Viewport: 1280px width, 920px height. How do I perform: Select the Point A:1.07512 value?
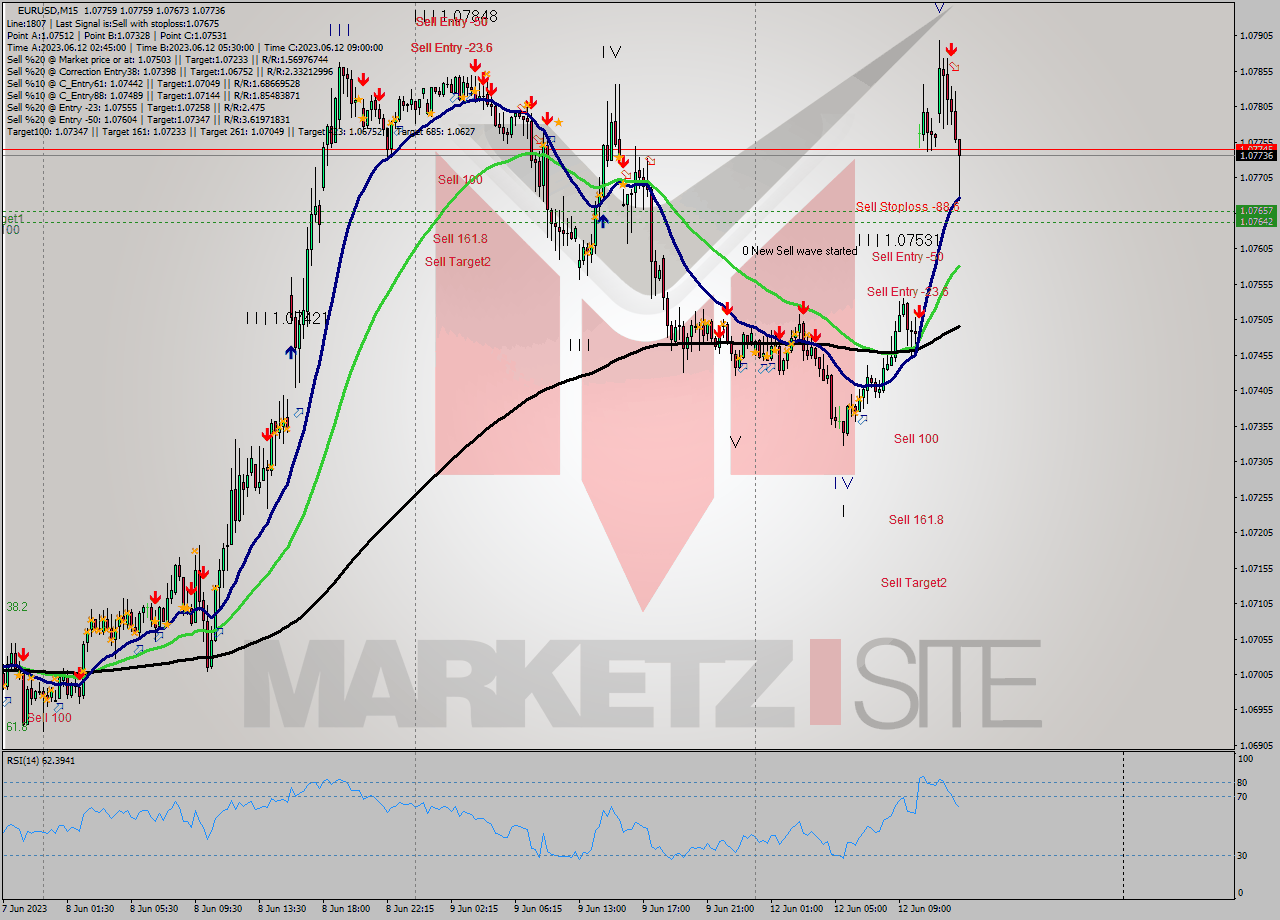point(39,35)
